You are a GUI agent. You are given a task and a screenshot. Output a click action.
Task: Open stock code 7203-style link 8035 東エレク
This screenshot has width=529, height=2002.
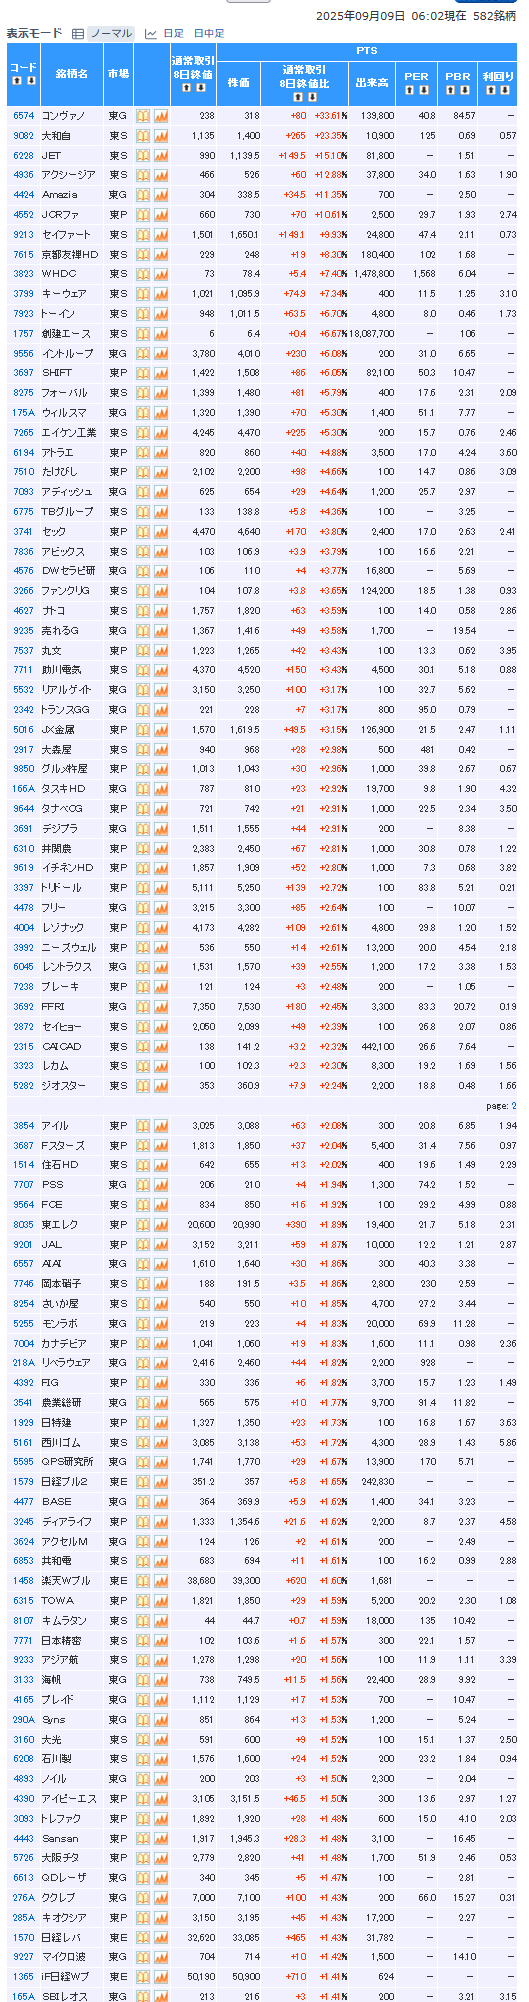pyautogui.click(x=23, y=1225)
